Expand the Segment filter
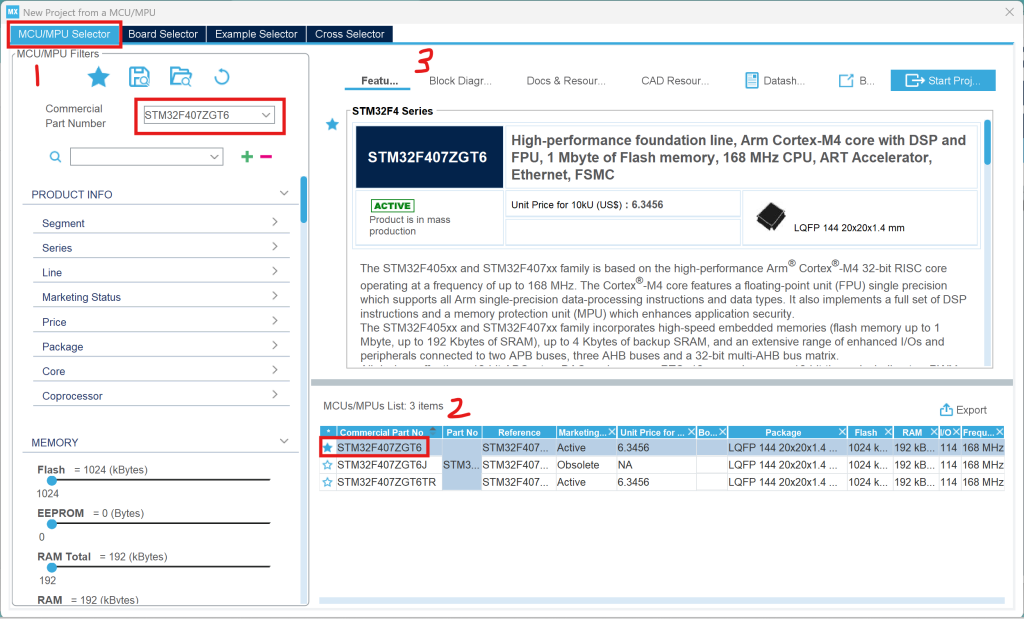This screenshot has height=619, width=1024. [x=275, y=222]
